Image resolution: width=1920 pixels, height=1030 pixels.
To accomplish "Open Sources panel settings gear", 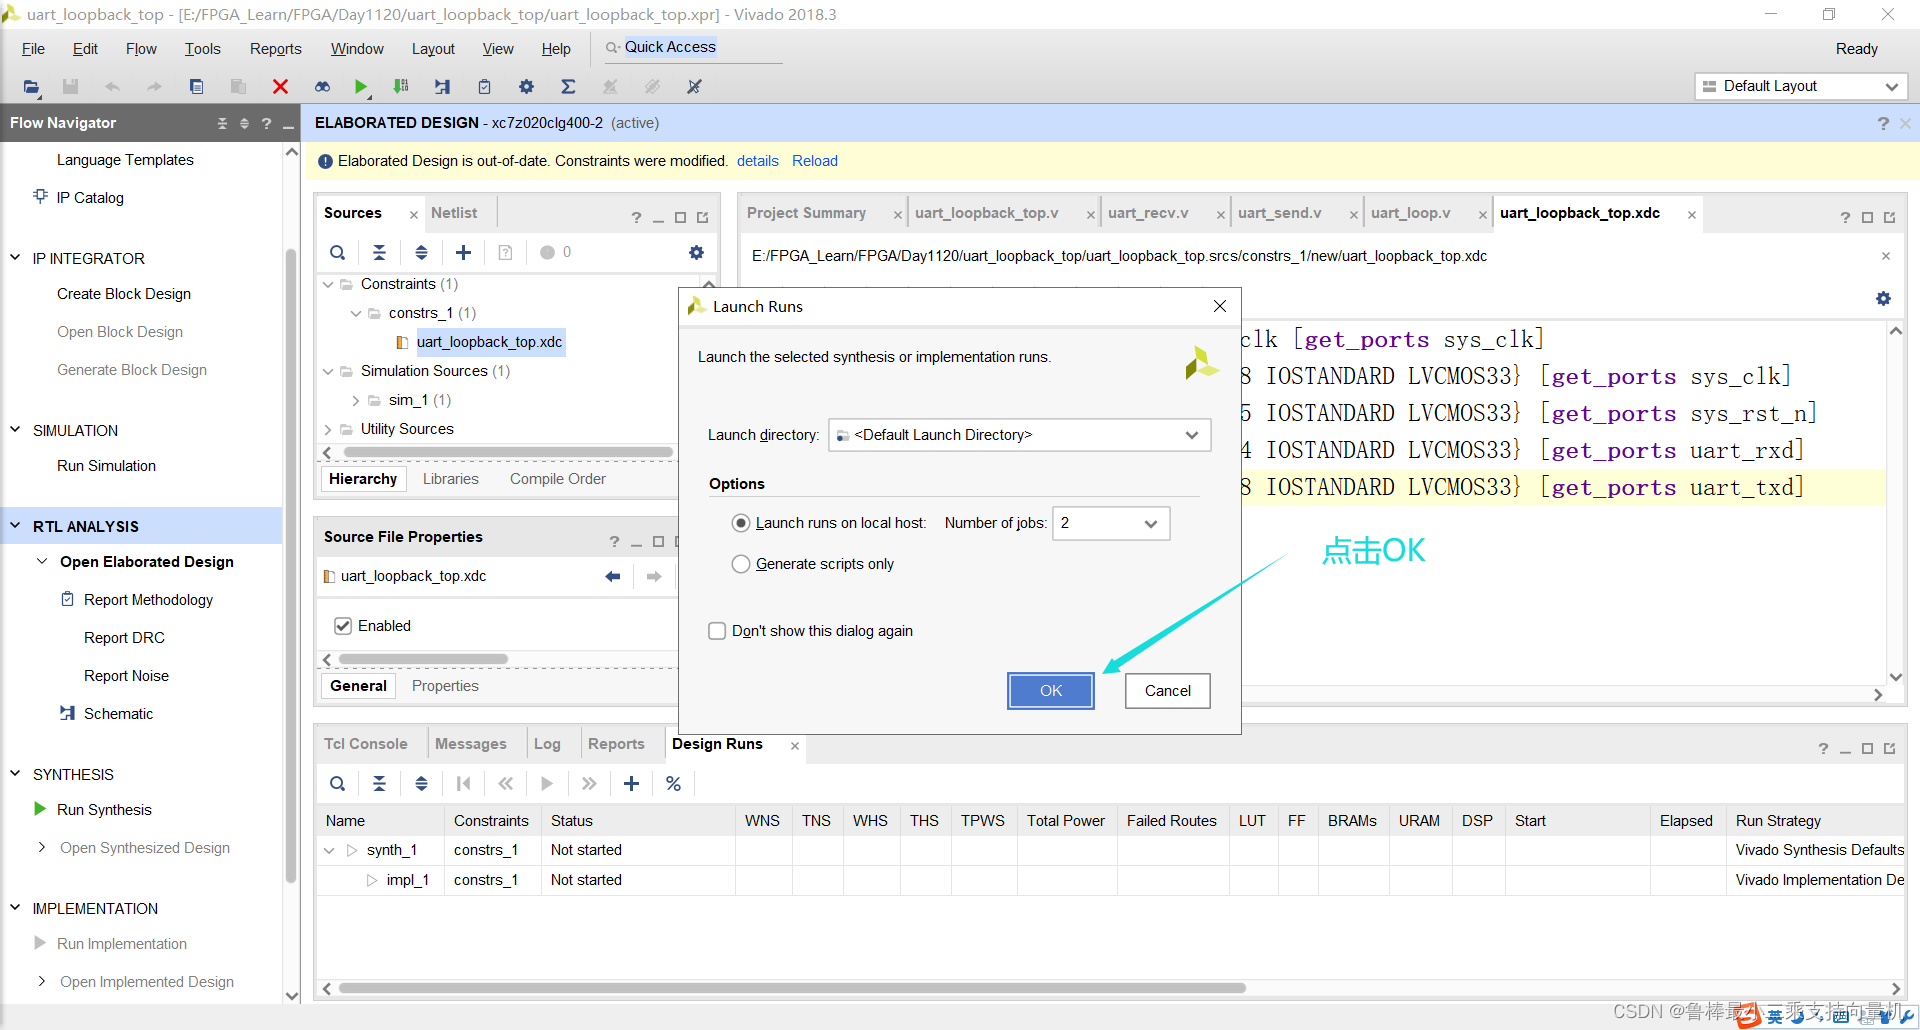I will [697, 253].
